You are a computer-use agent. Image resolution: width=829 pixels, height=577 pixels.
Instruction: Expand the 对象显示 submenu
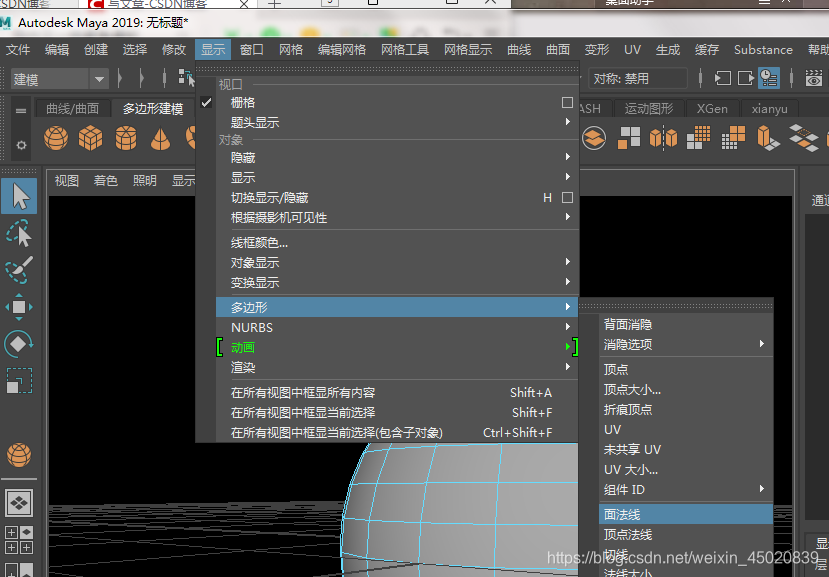coord(398,262)
